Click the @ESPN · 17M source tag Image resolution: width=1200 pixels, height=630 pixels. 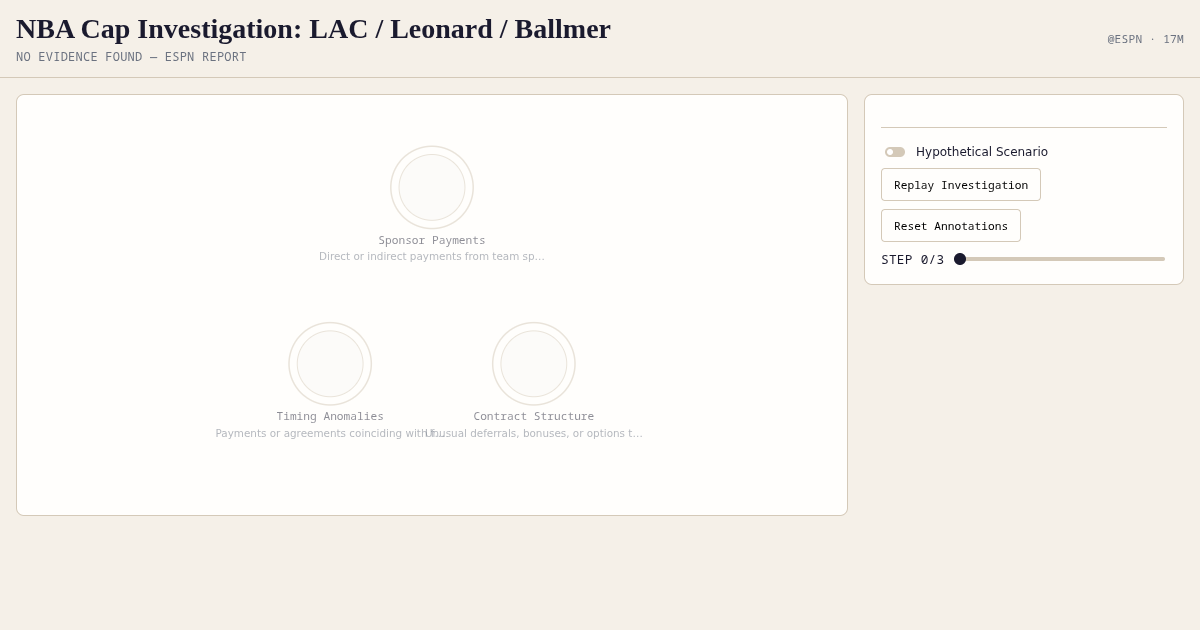tap(1145, 40)
